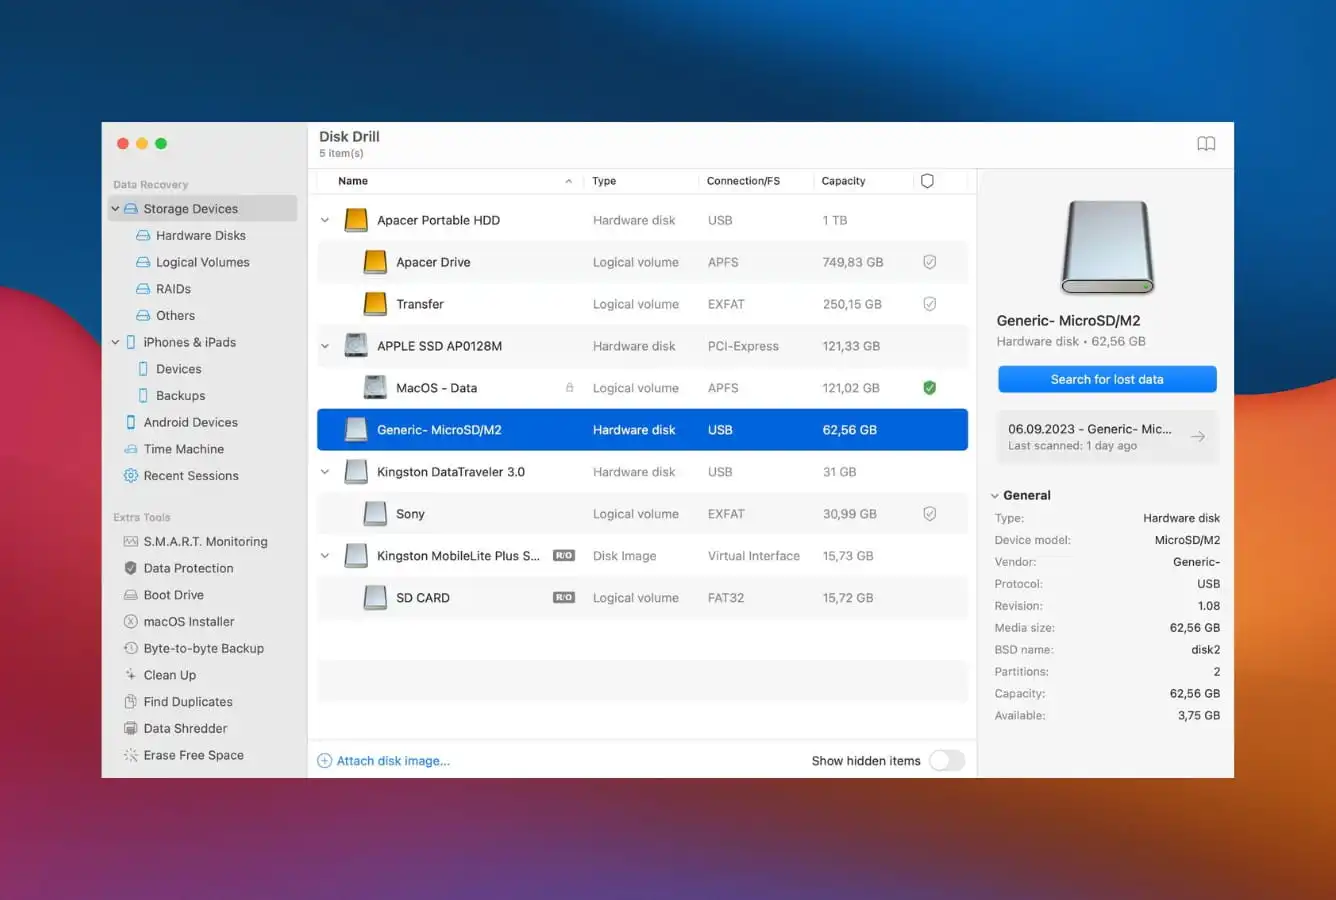Click the PCI-Express connection cell

[x=743, y=346]
